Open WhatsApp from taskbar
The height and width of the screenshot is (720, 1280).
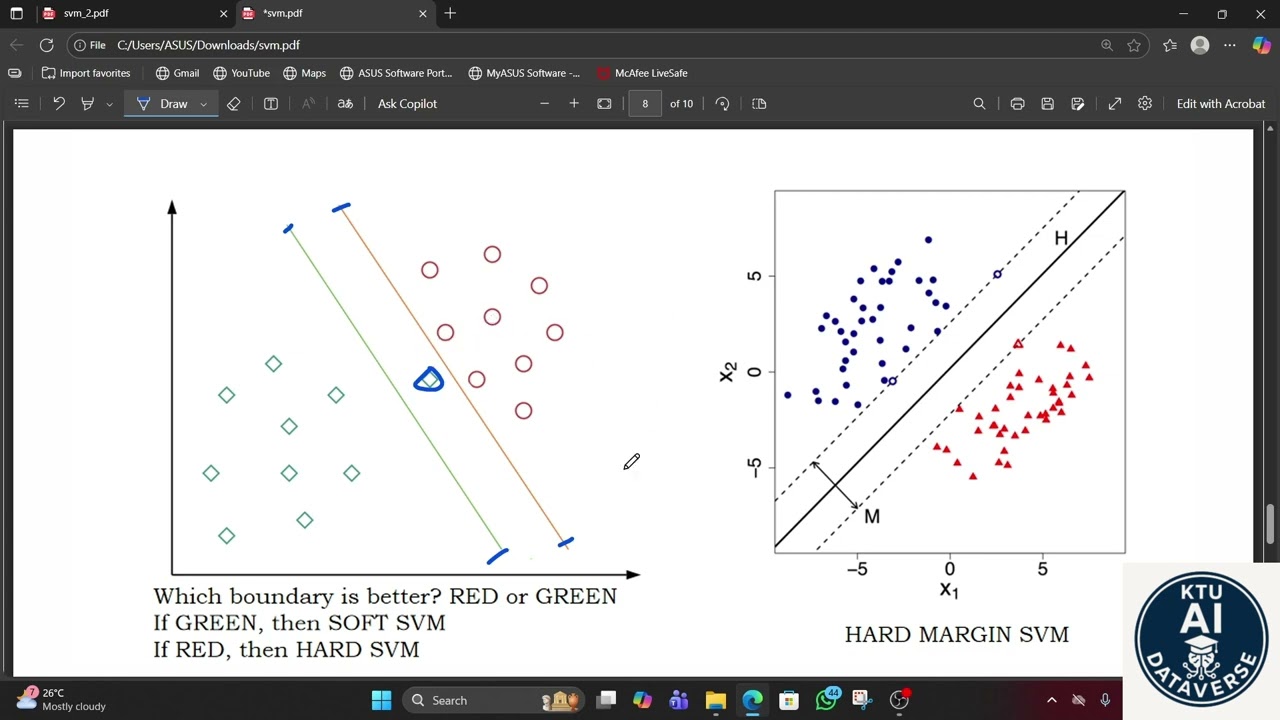pyautogui.click(x=827, y=700)
